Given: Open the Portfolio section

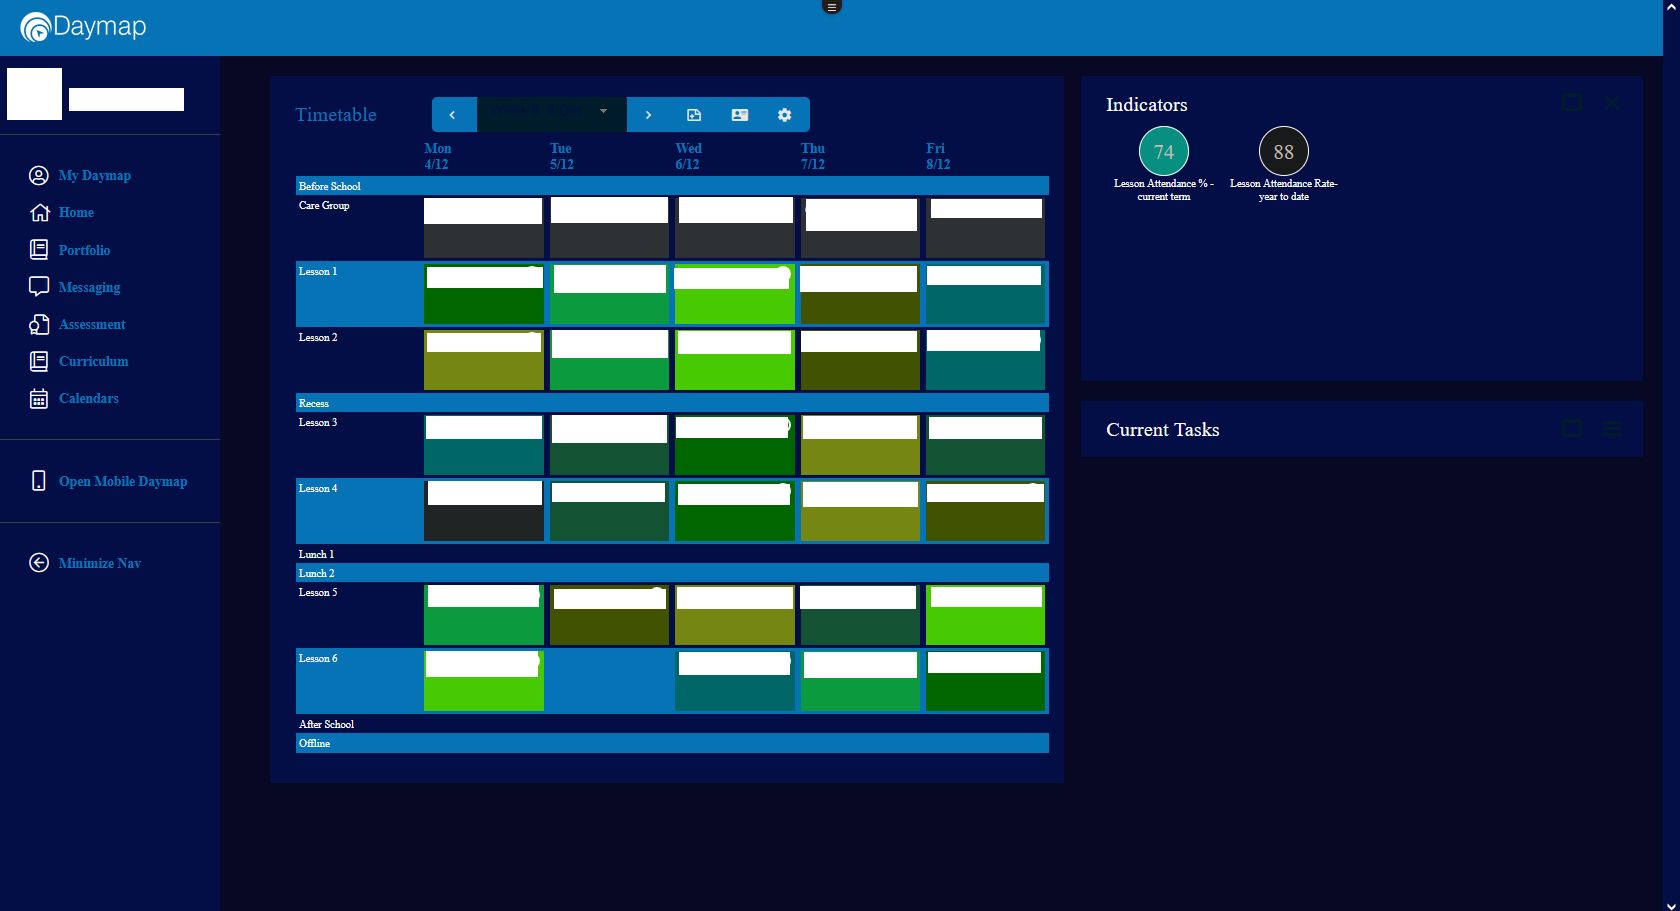Looking at the screenshot, I should pos(84,250).
